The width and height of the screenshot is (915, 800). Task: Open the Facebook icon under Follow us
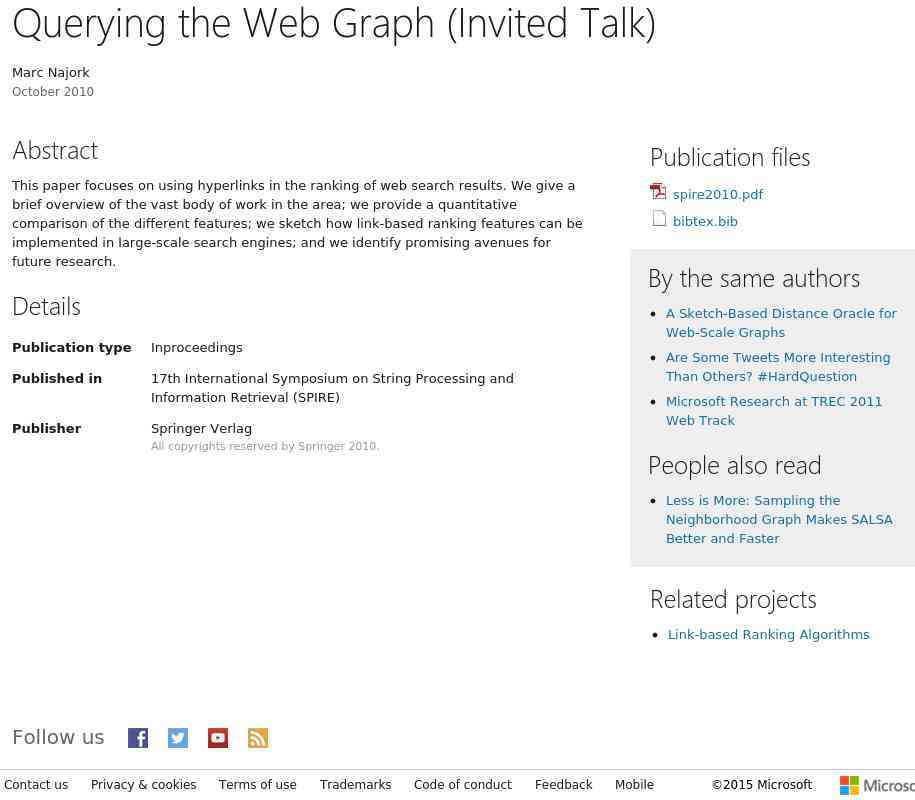click(x=138, y=738)
